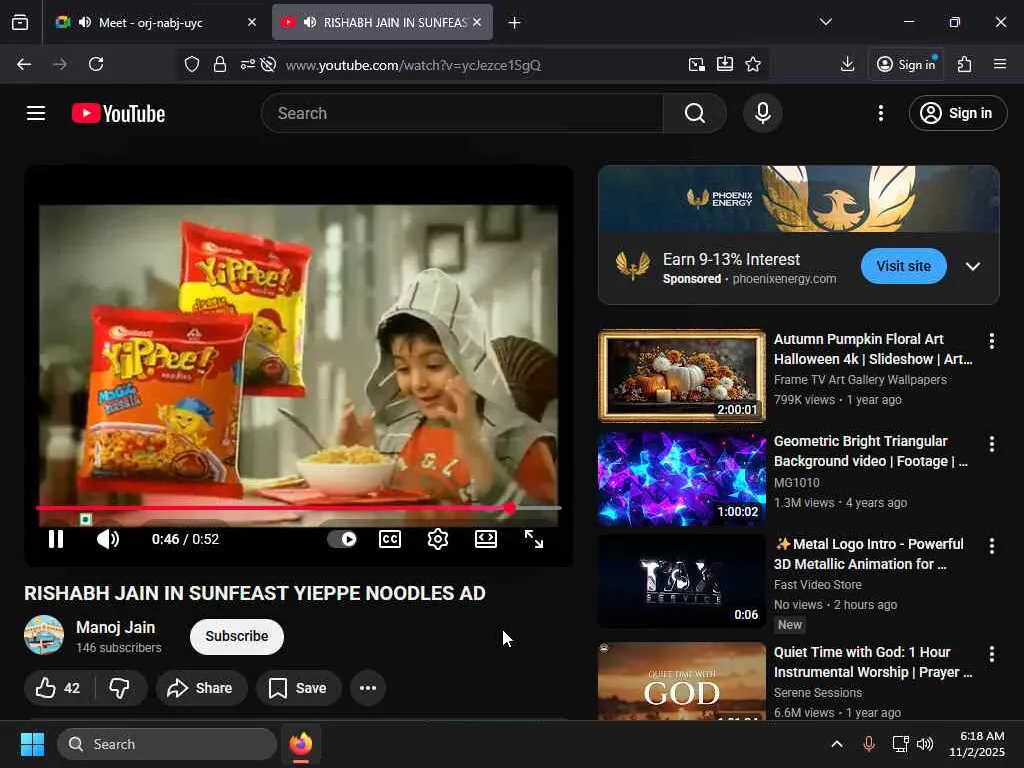This screenshot has width=1024, height=768.
Task: Open options for Quiet Time with God video
Action: (992, 654)
